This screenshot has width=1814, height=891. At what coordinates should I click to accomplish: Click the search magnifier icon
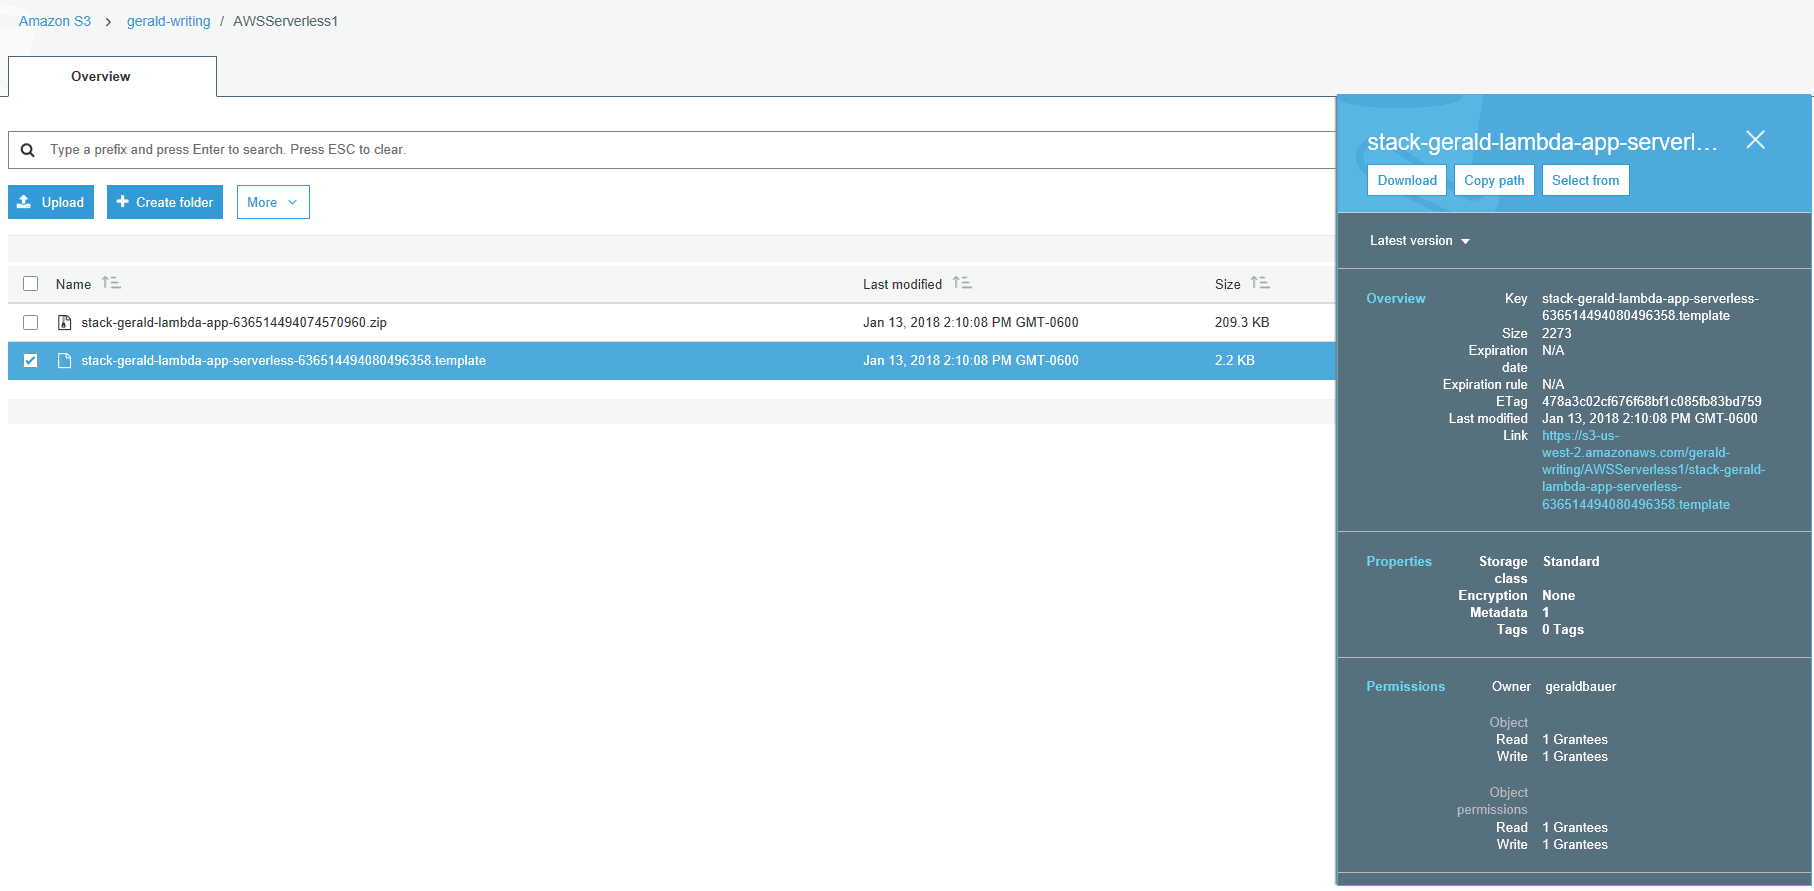tap(28, 150)
